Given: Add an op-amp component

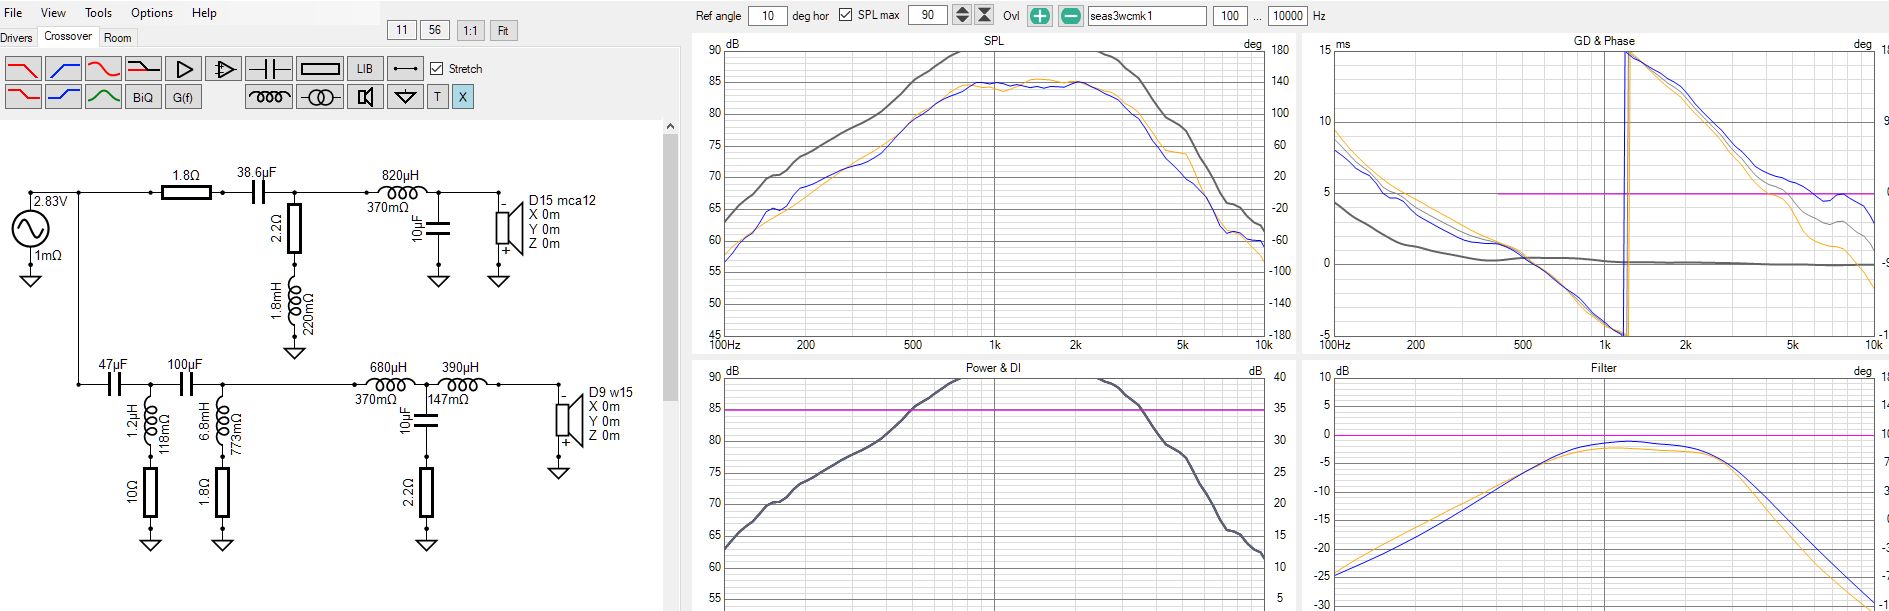Looking at the screenshot, I should coord(223,69).
